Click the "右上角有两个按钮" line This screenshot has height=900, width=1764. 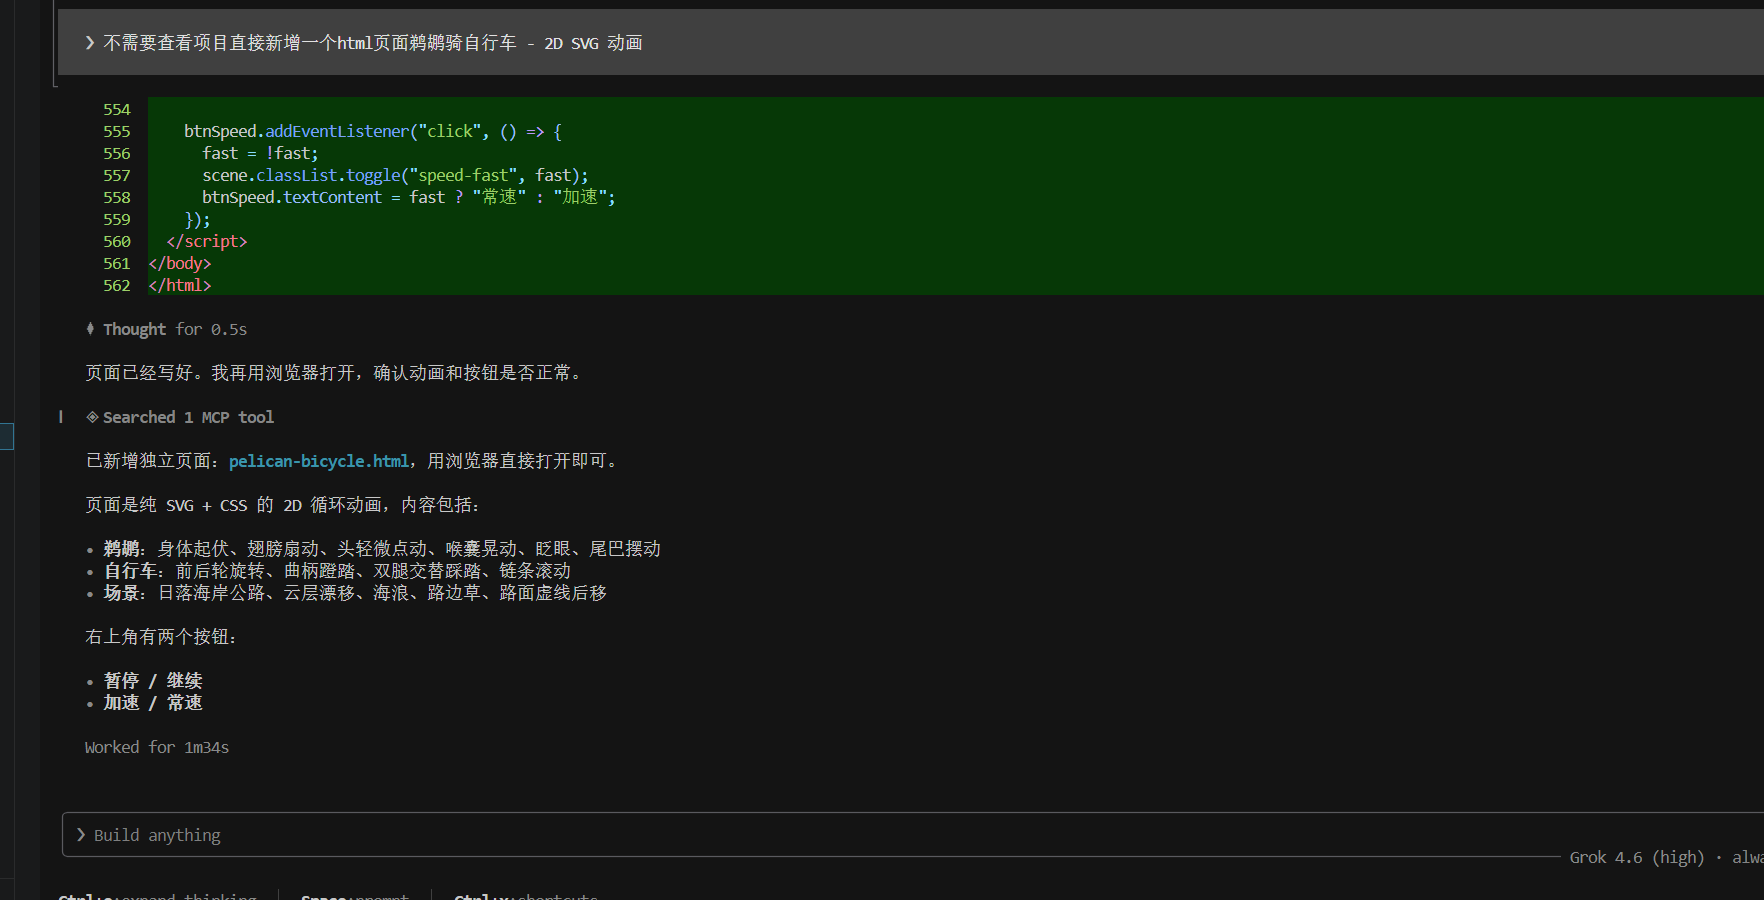[x=161, y=637]
